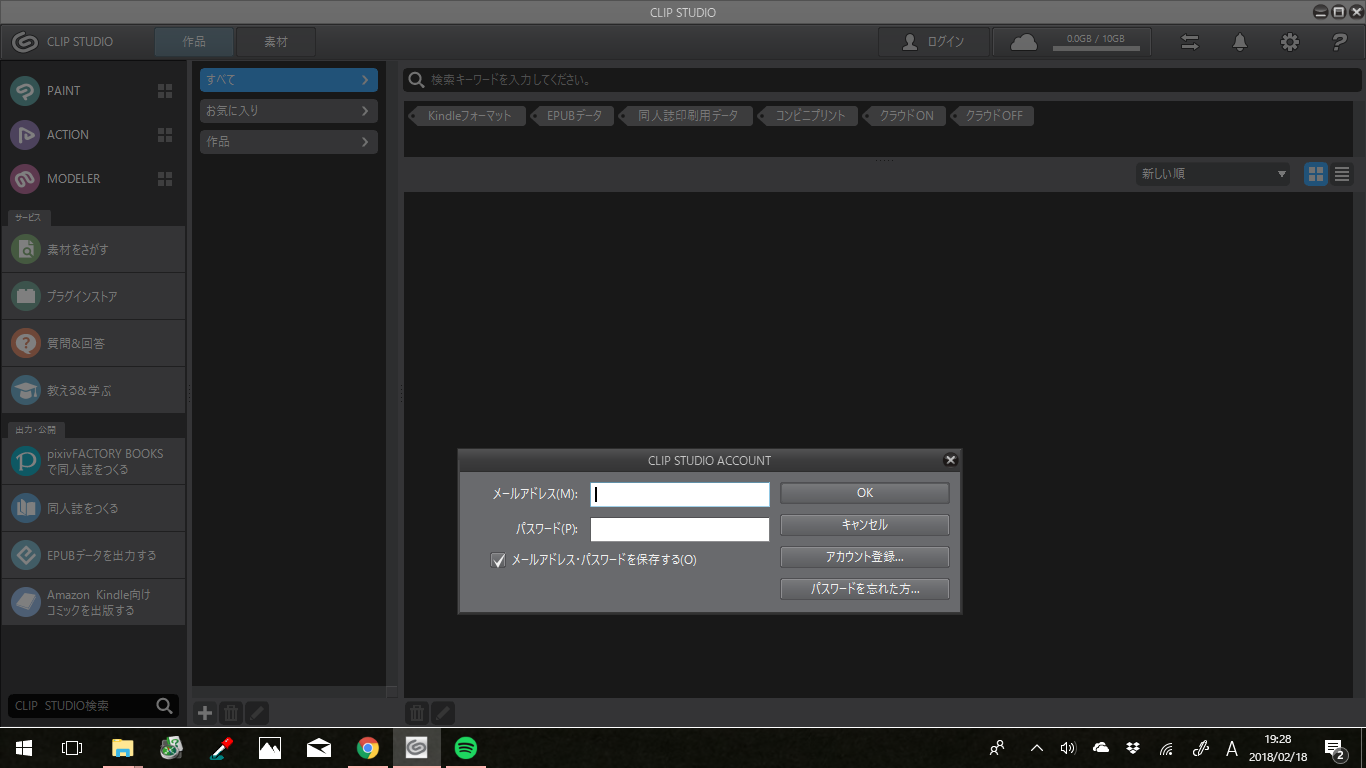Image resolution: width=1366 pixels, height=768 pixels.
Task: Filter by 同人誌印刷用データ tag
Action: coord(687,116)
